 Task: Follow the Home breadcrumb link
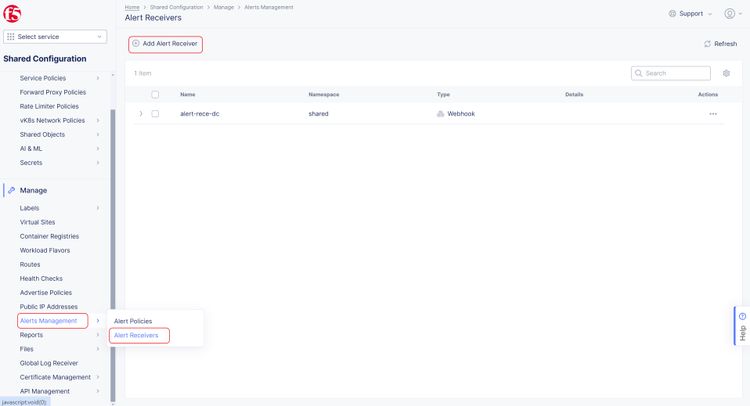click(132, 7)
